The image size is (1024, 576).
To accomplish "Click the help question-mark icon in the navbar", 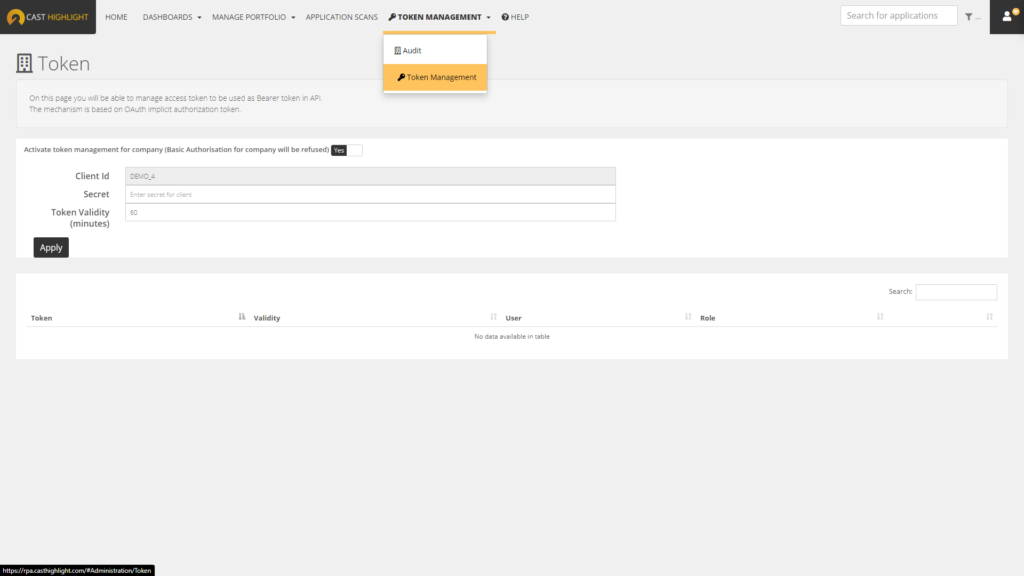I will click(x=503, y=17).
